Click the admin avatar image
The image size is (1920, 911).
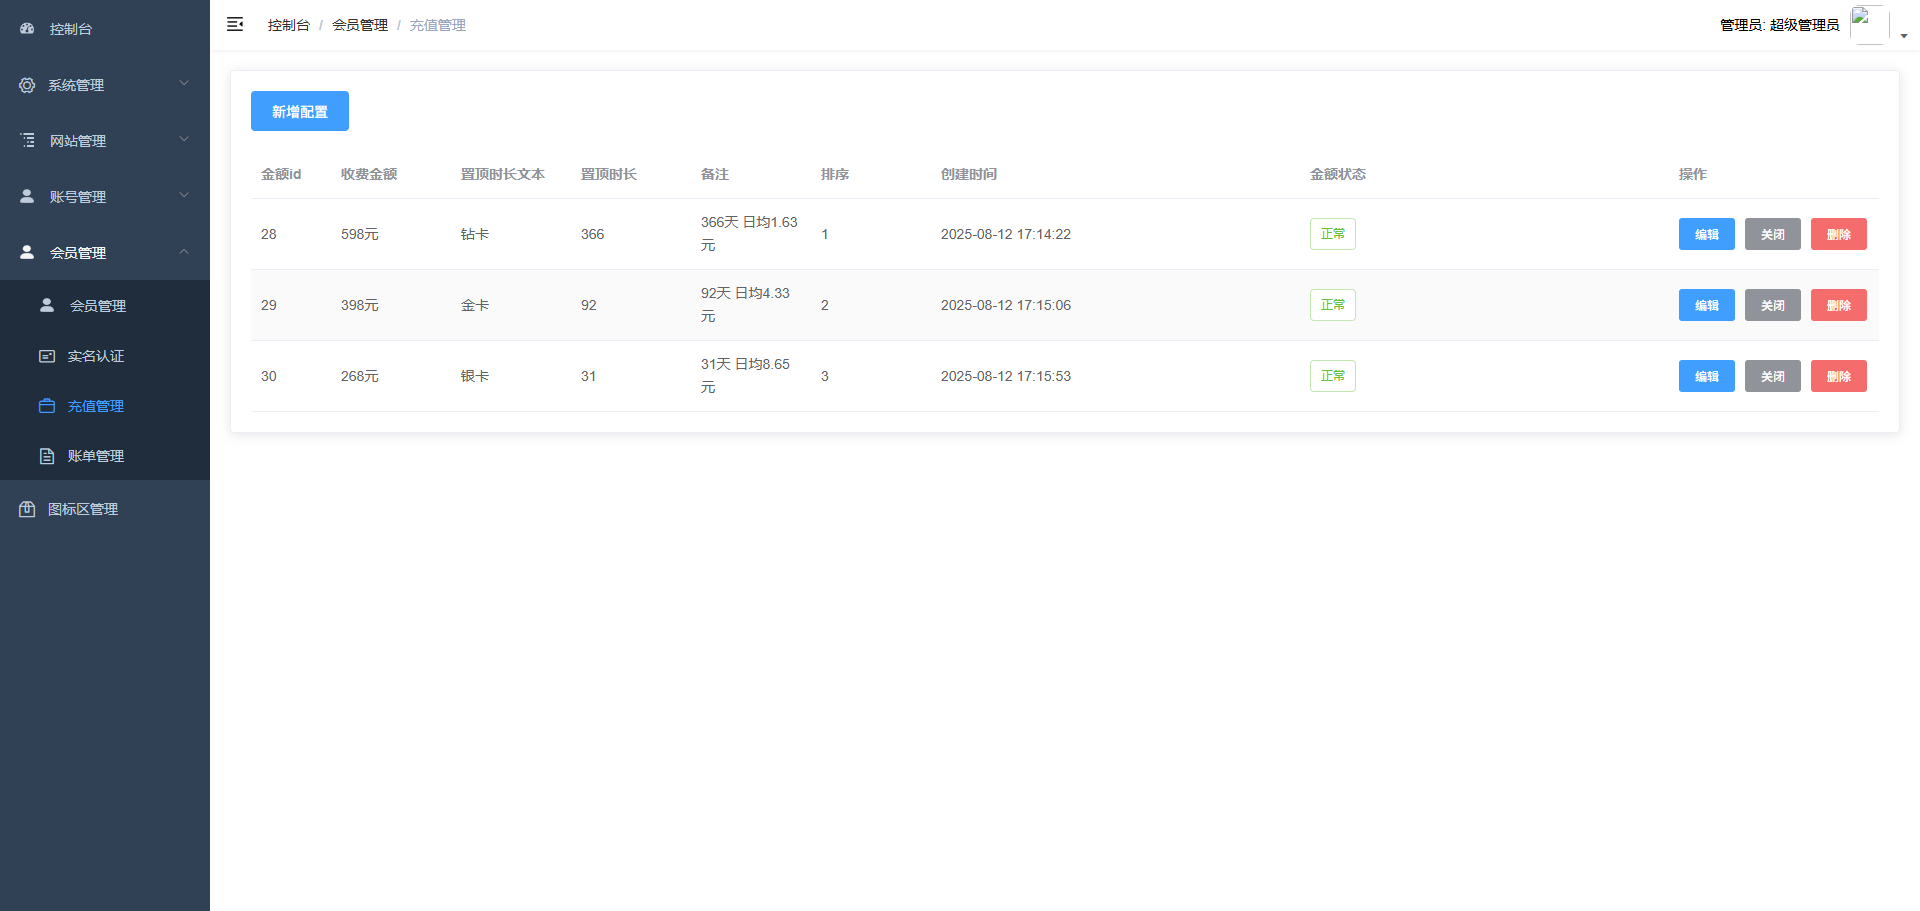point(1868,24)
